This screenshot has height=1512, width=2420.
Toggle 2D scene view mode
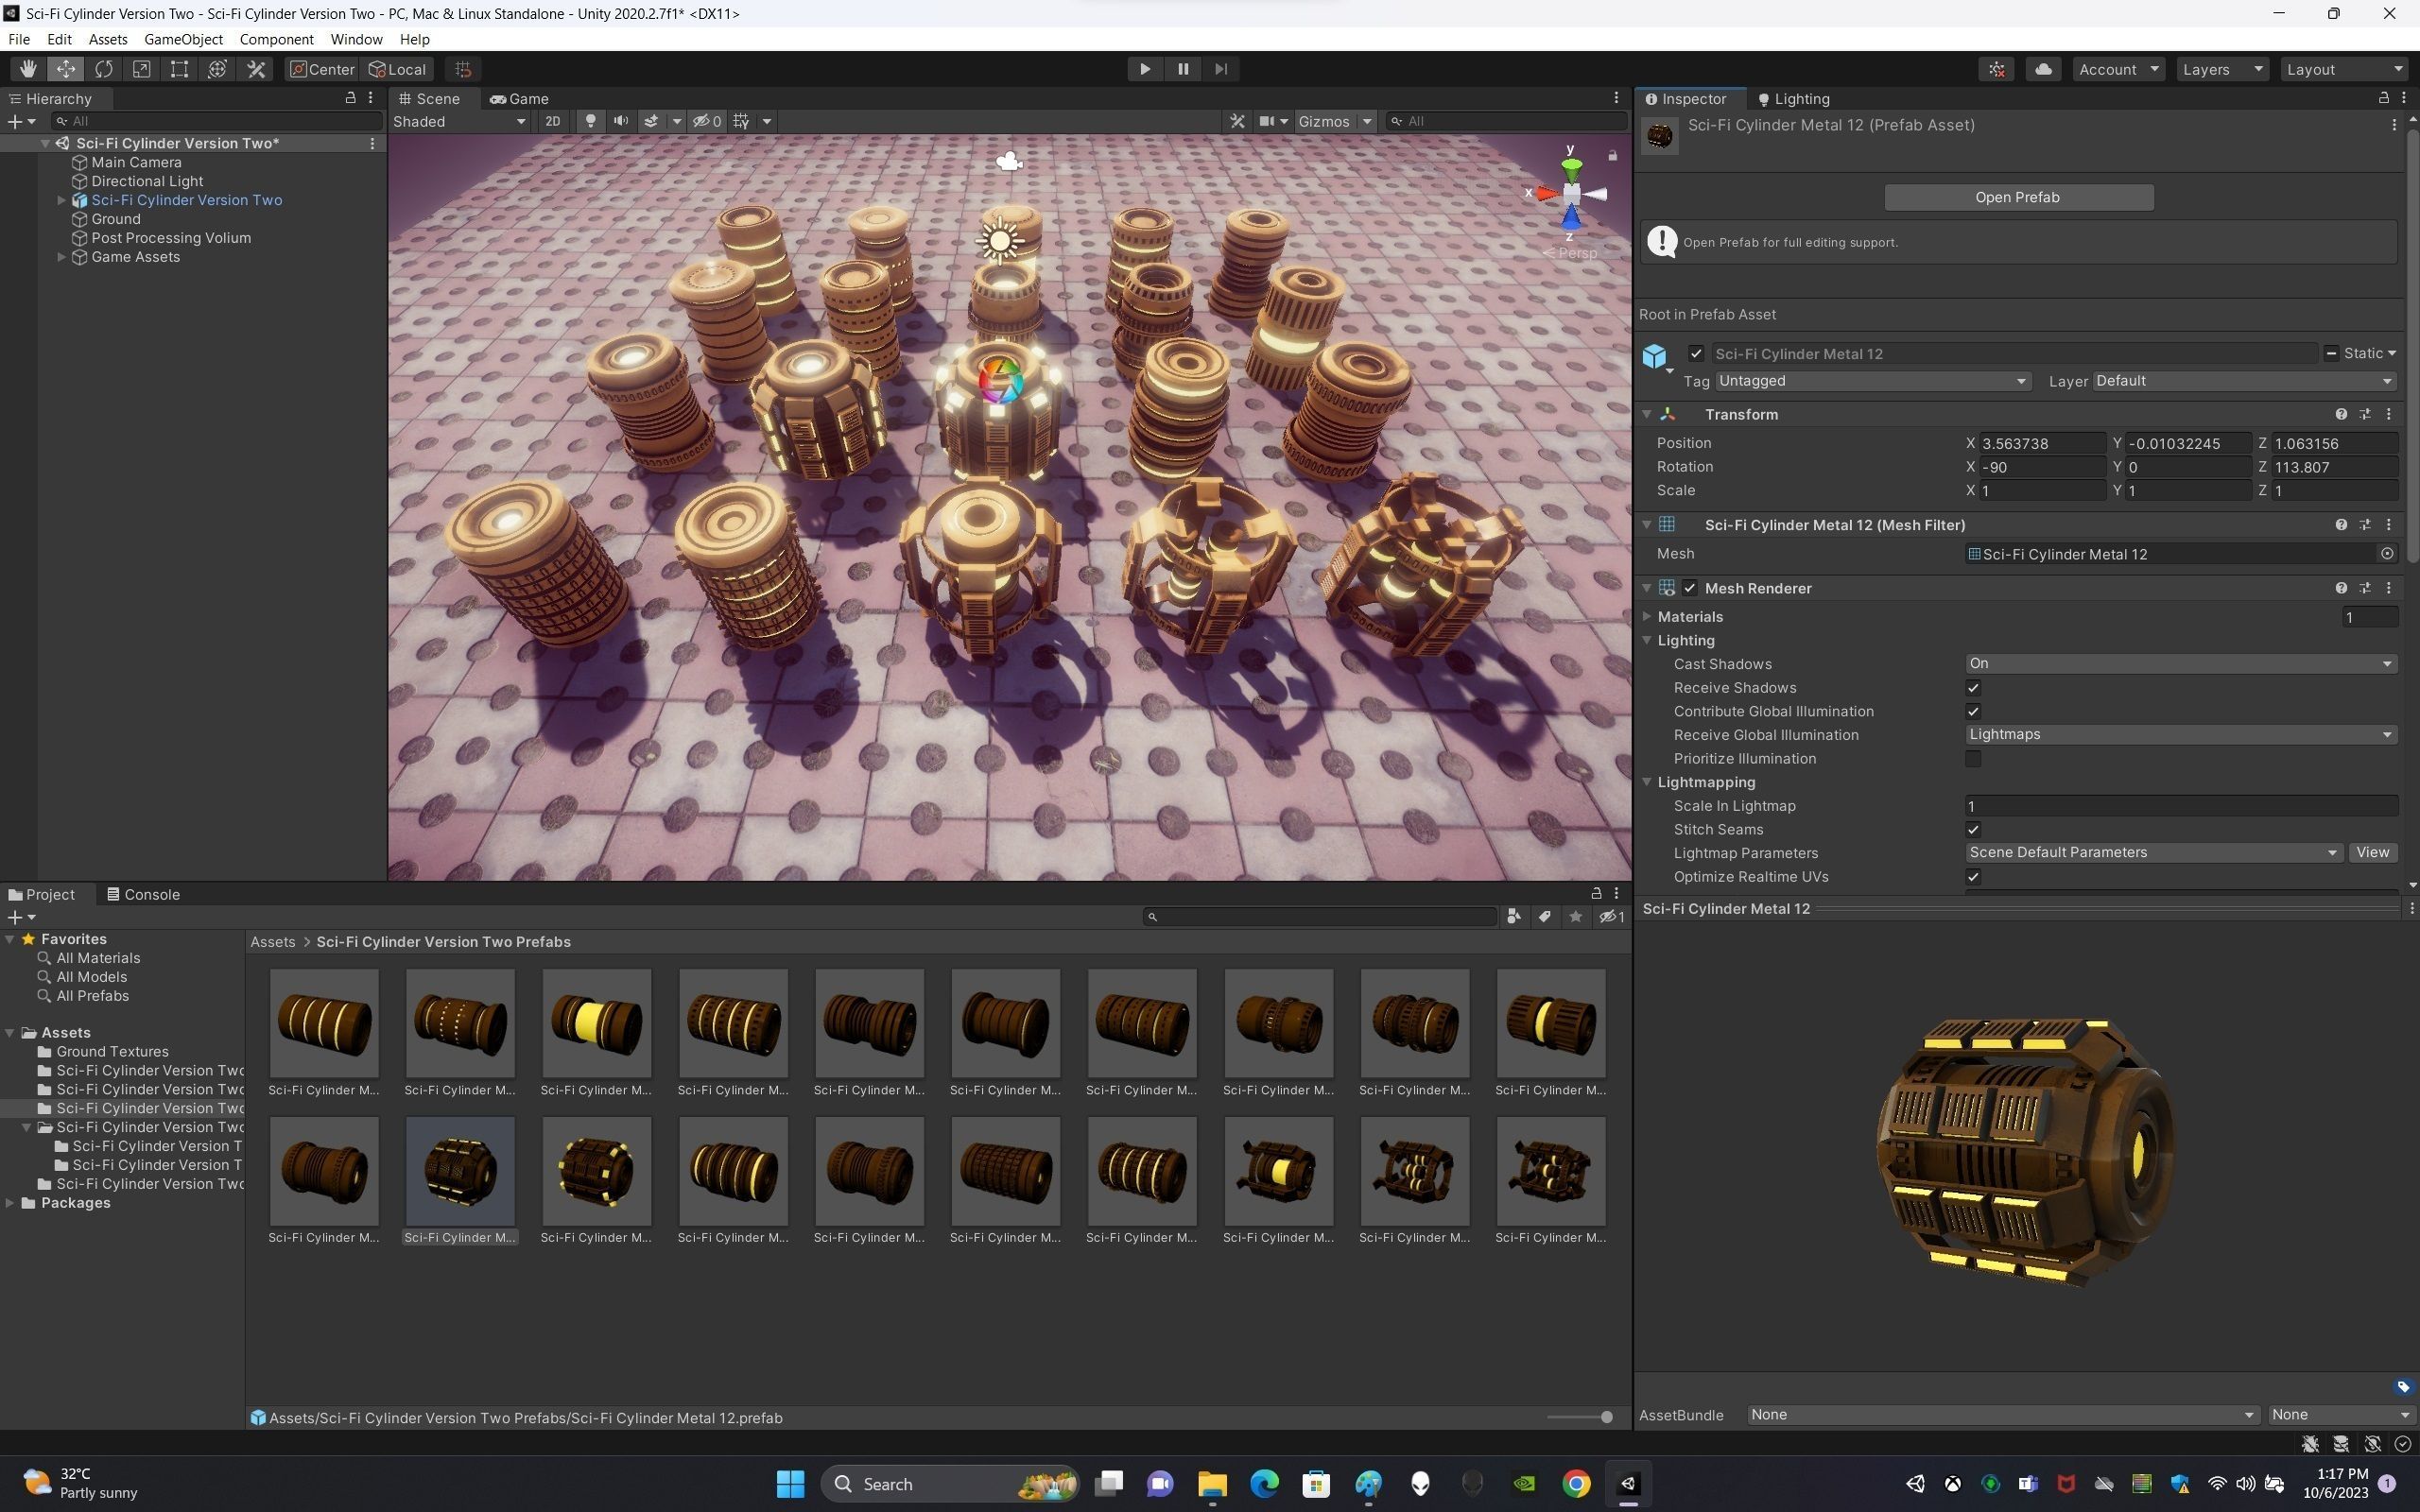coord(552,121)
